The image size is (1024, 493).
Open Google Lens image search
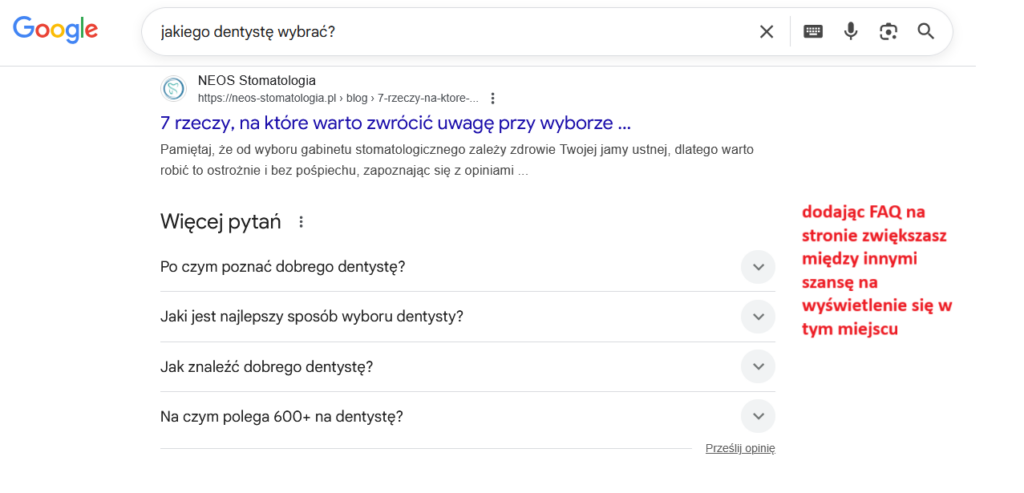point(888,32)
